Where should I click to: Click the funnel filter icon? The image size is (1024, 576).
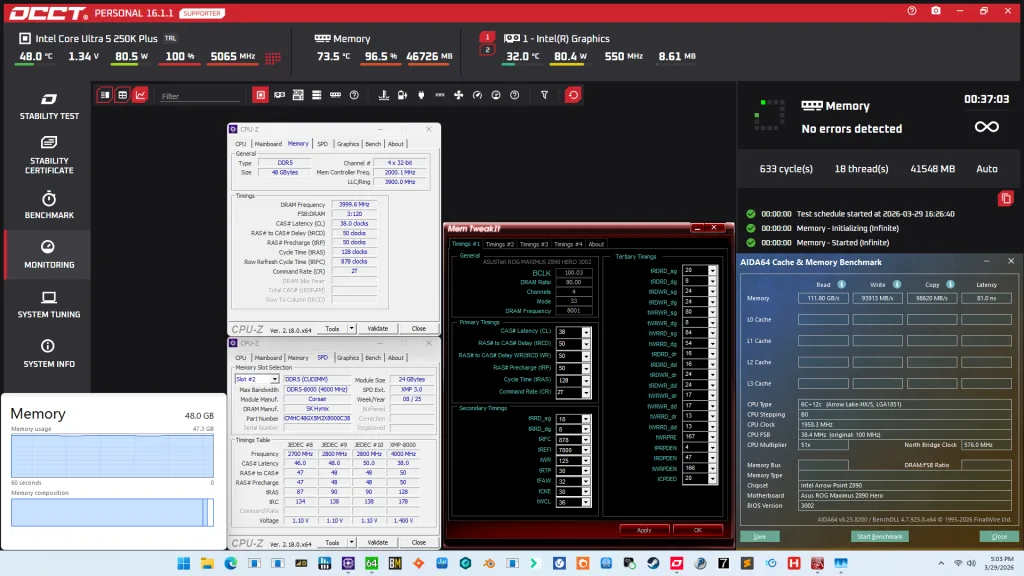pos(544,95)
